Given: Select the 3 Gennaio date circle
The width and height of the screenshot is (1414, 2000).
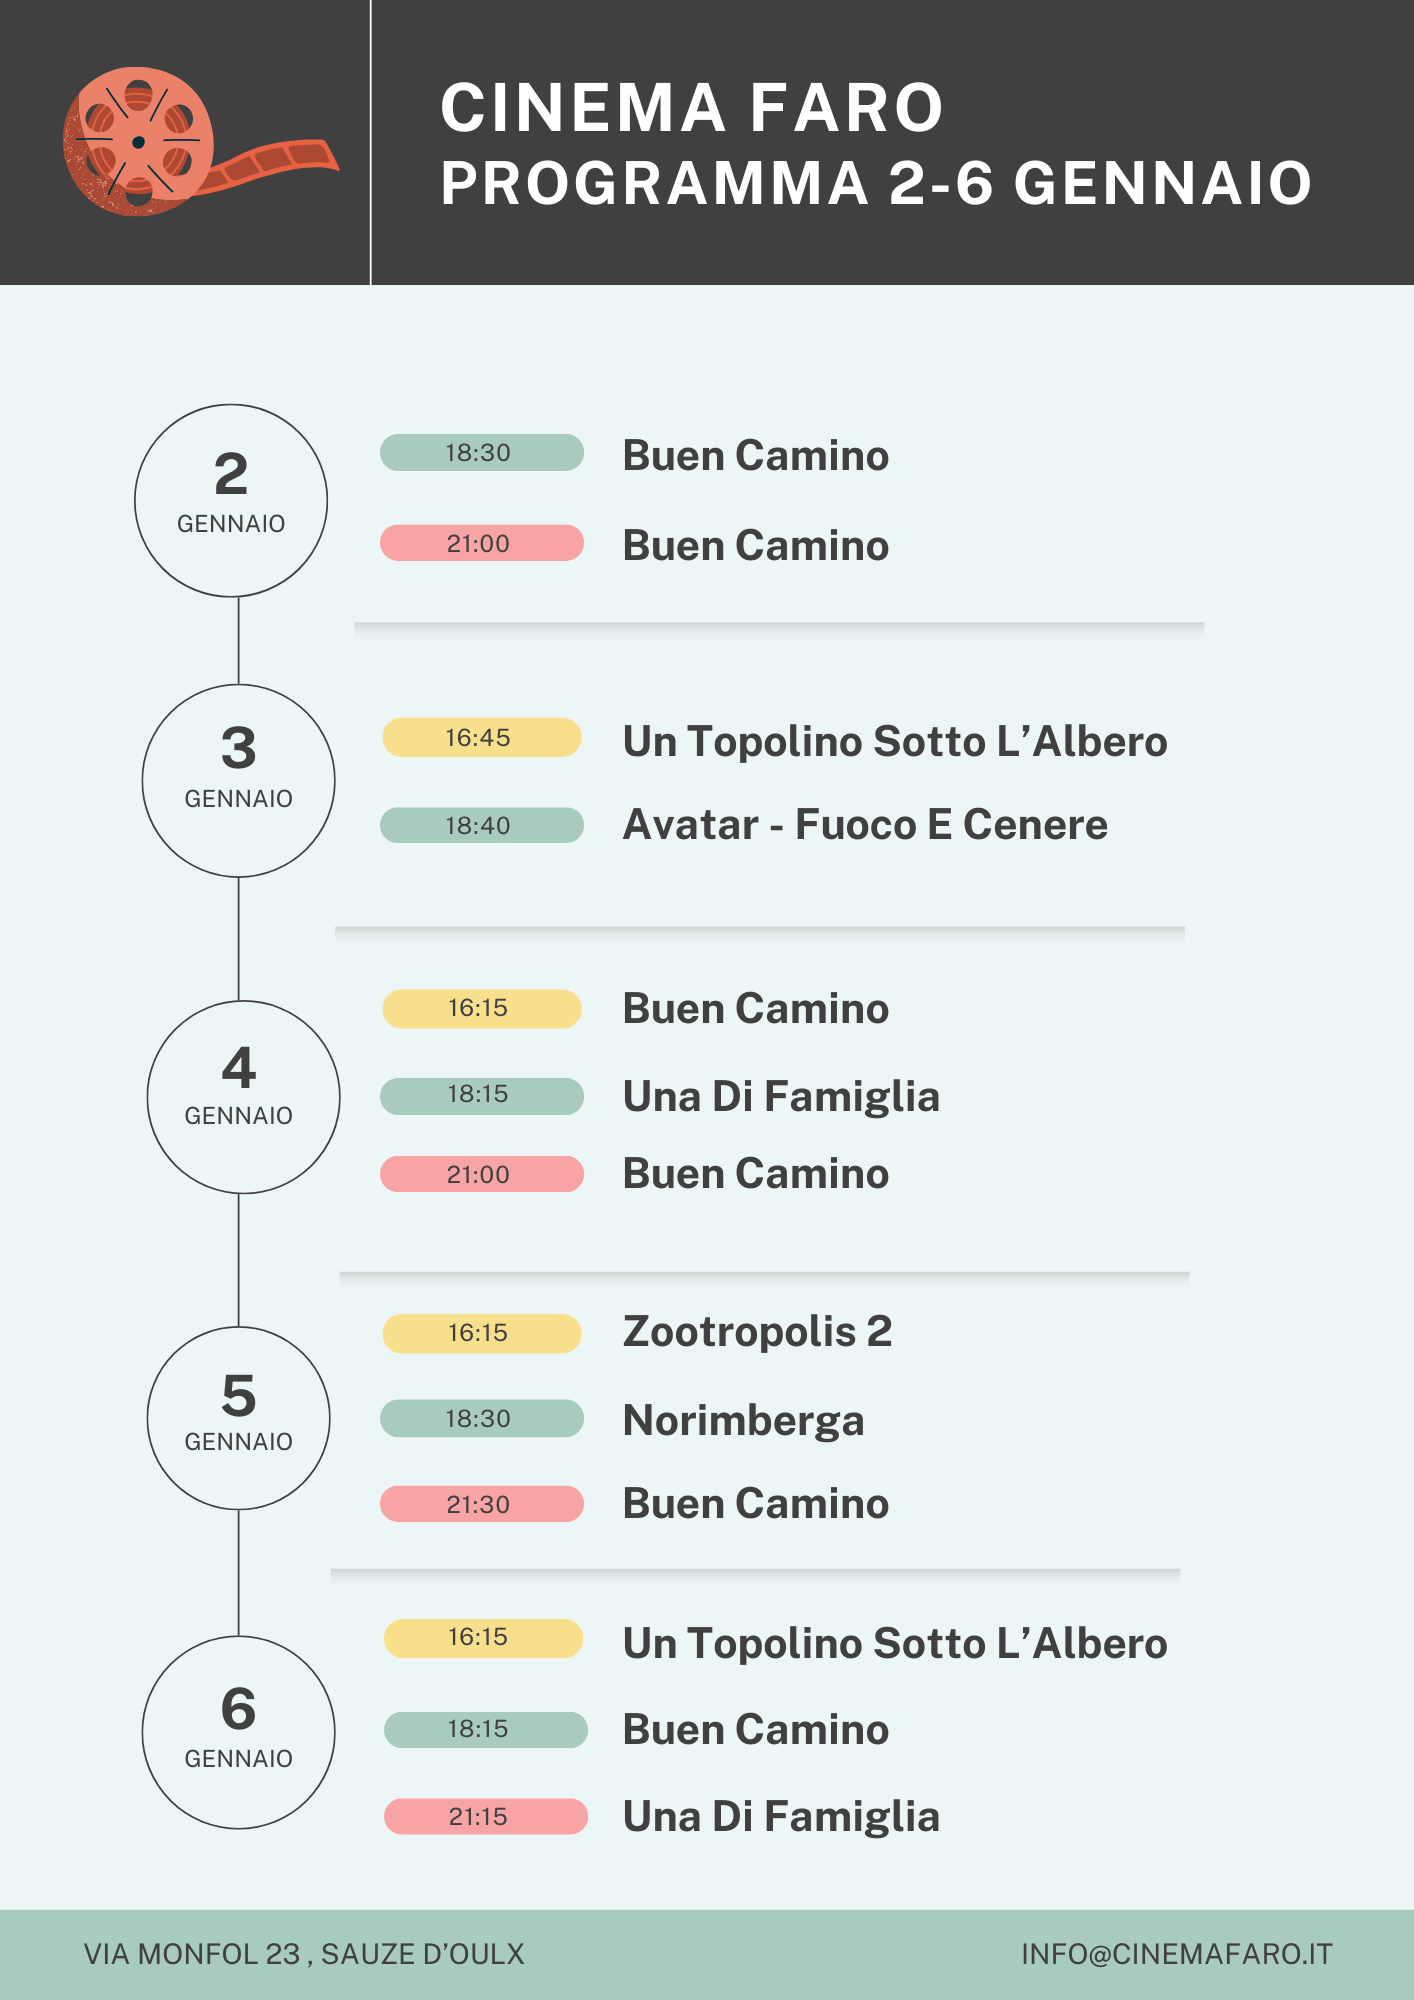Looking at the screenshot, I should pos(238,780).
